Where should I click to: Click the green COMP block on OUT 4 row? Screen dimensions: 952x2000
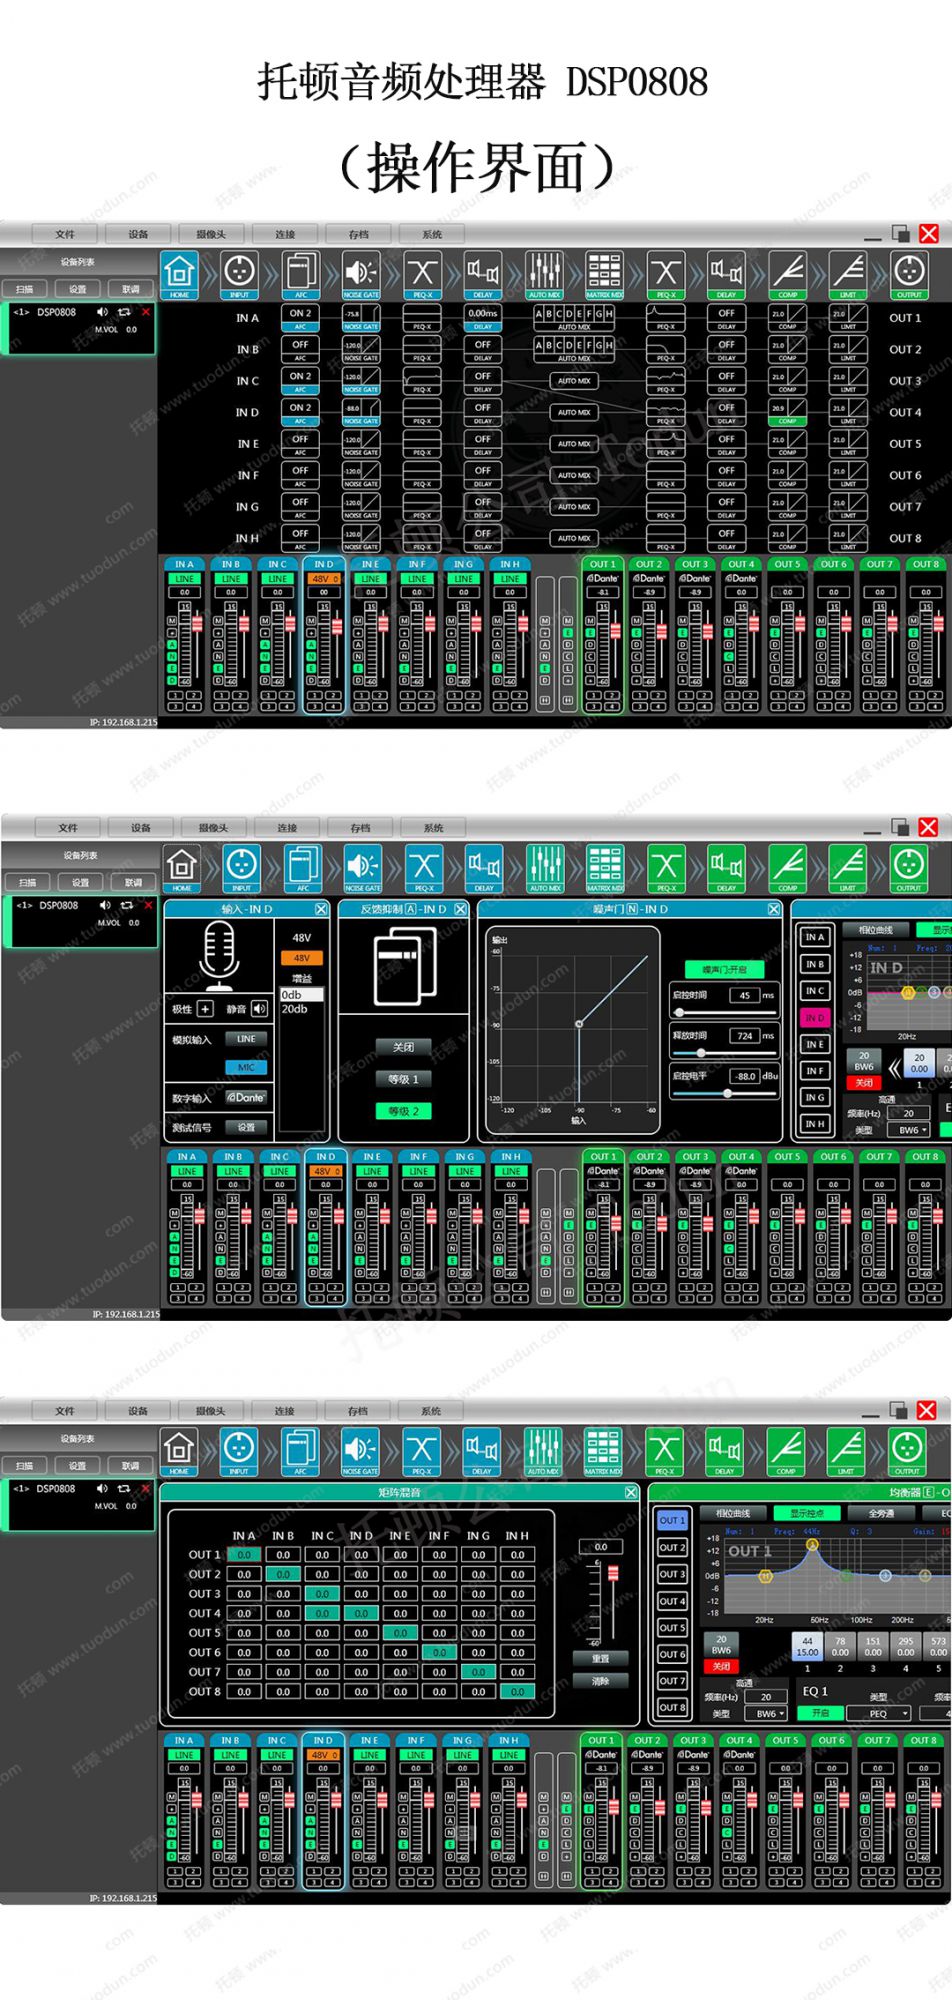pos(787,412)
